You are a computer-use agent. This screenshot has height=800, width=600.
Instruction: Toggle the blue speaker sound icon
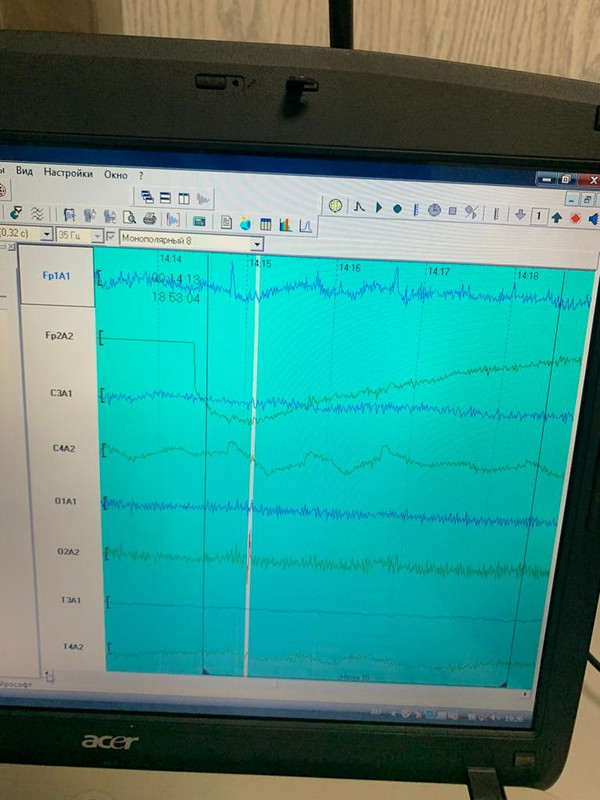pyautogui.click(x=594, y=219)
